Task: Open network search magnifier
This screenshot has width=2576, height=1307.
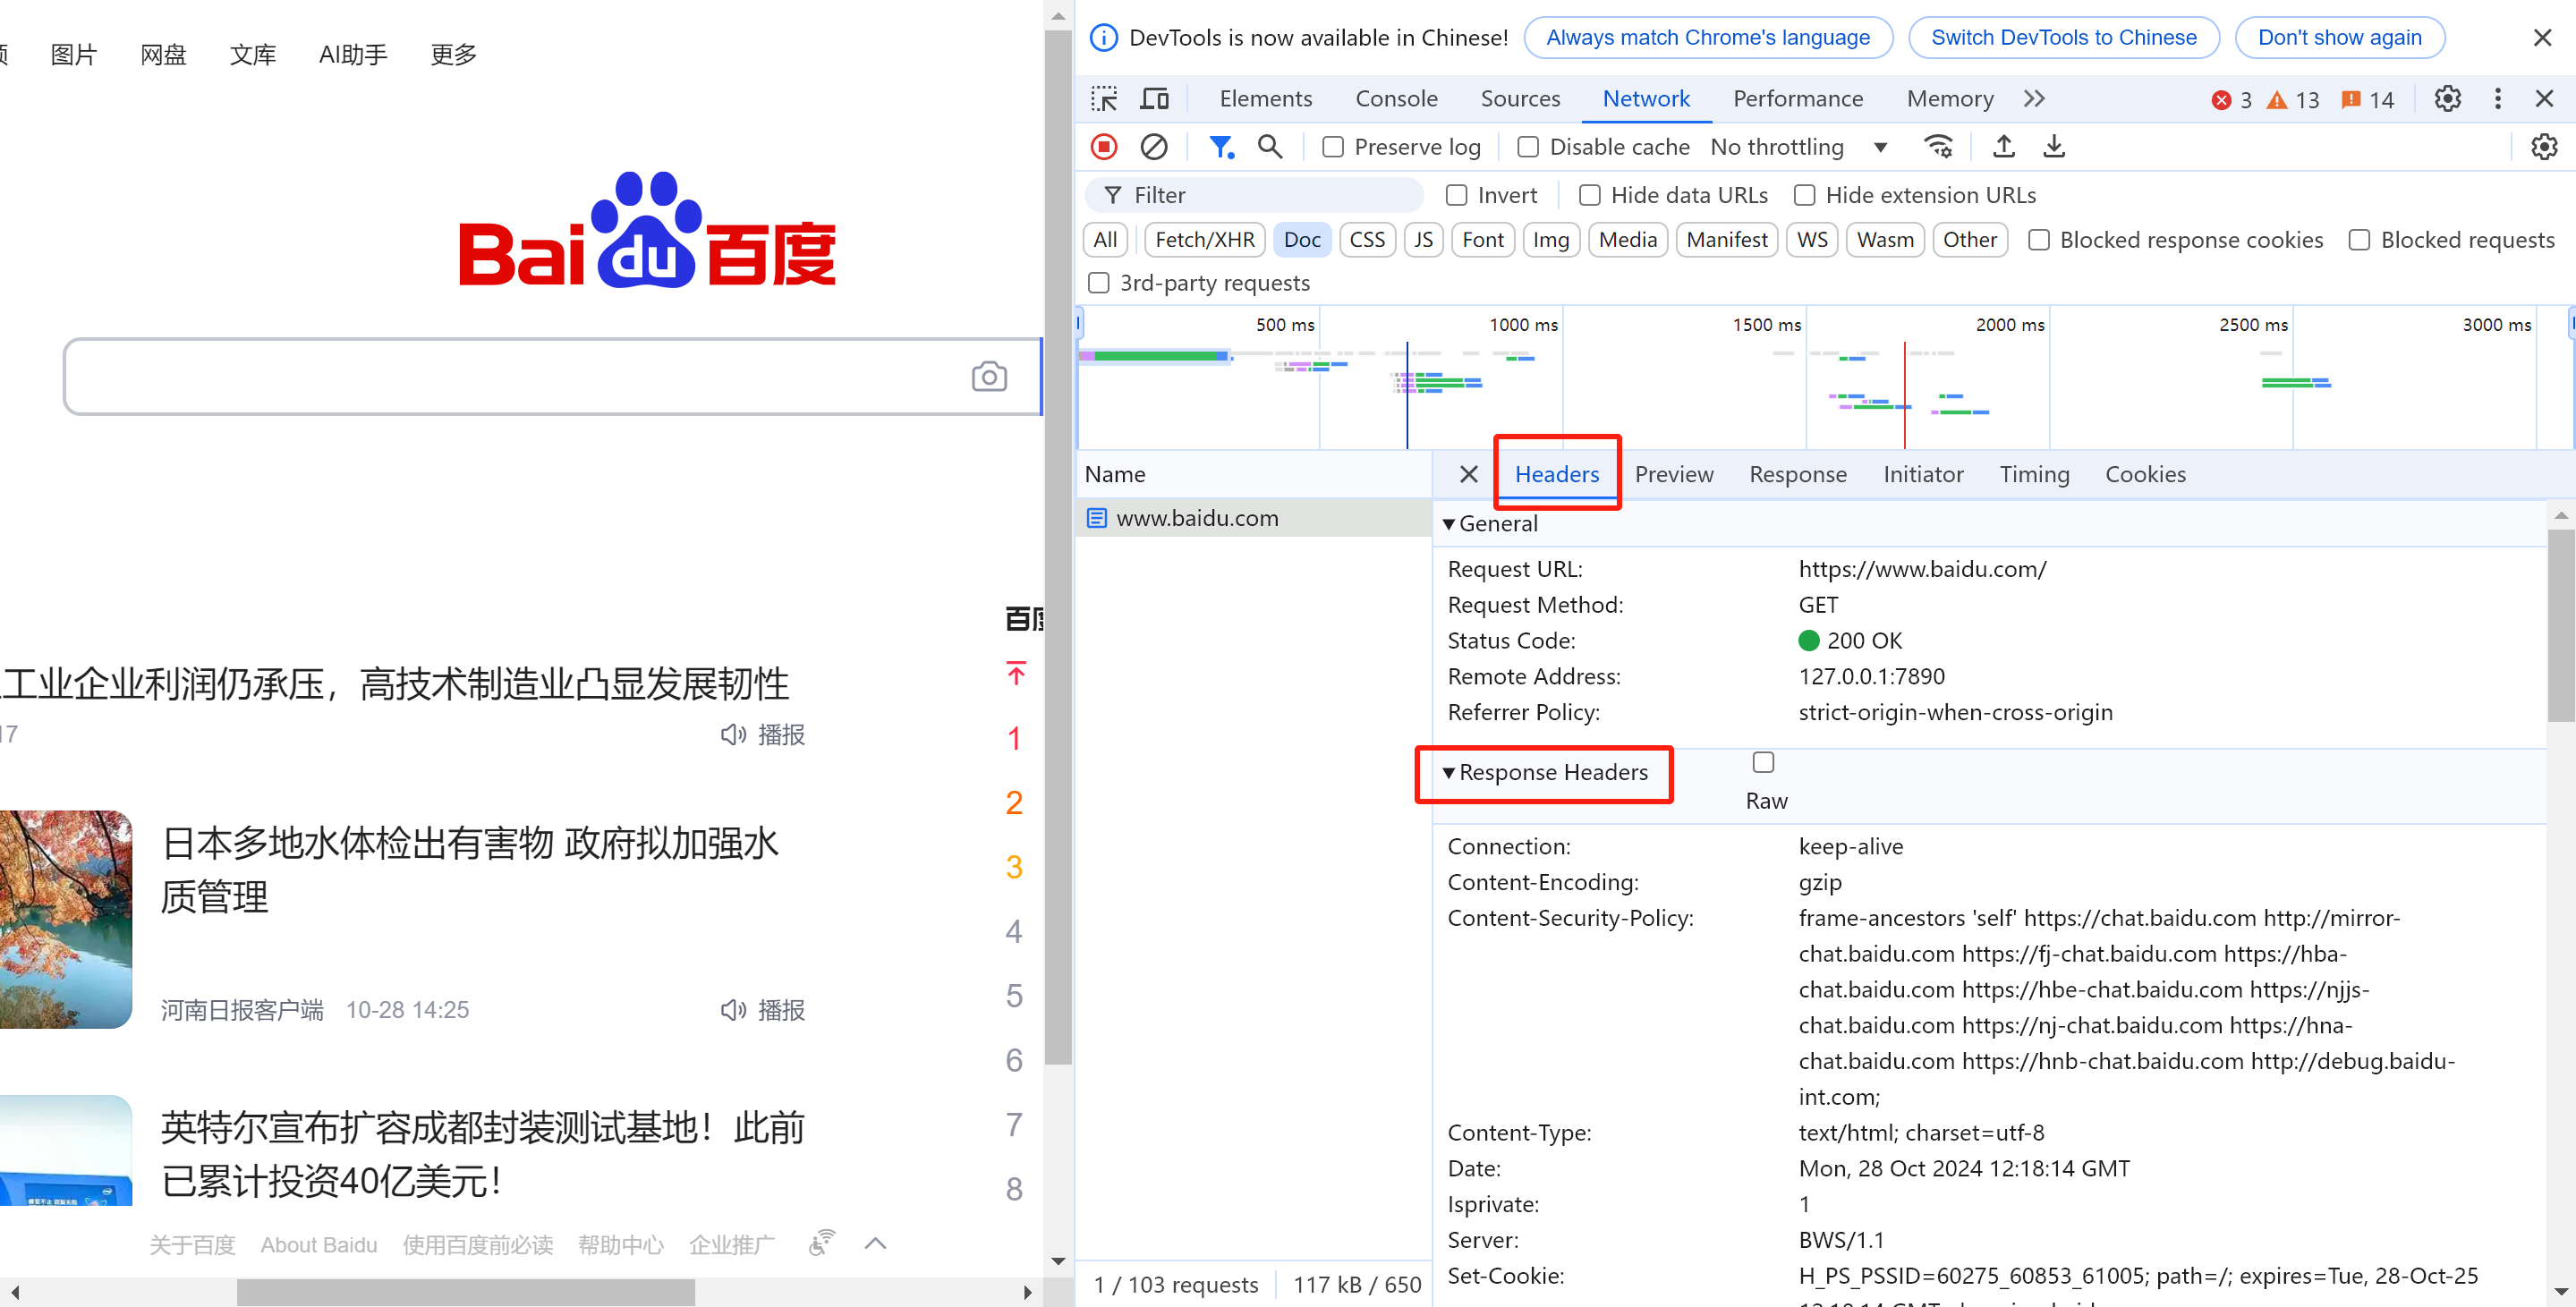Action: click(1270, 147)
